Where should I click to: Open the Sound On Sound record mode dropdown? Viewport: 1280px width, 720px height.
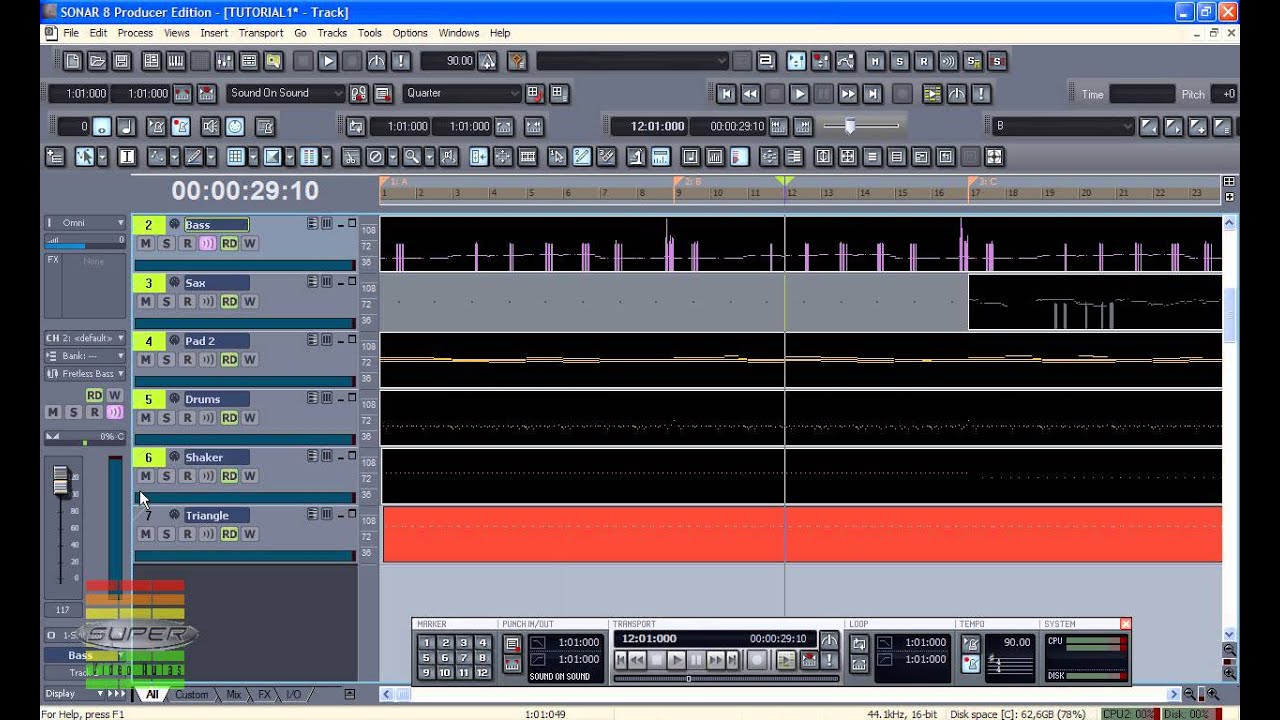(x=287, y=93)
